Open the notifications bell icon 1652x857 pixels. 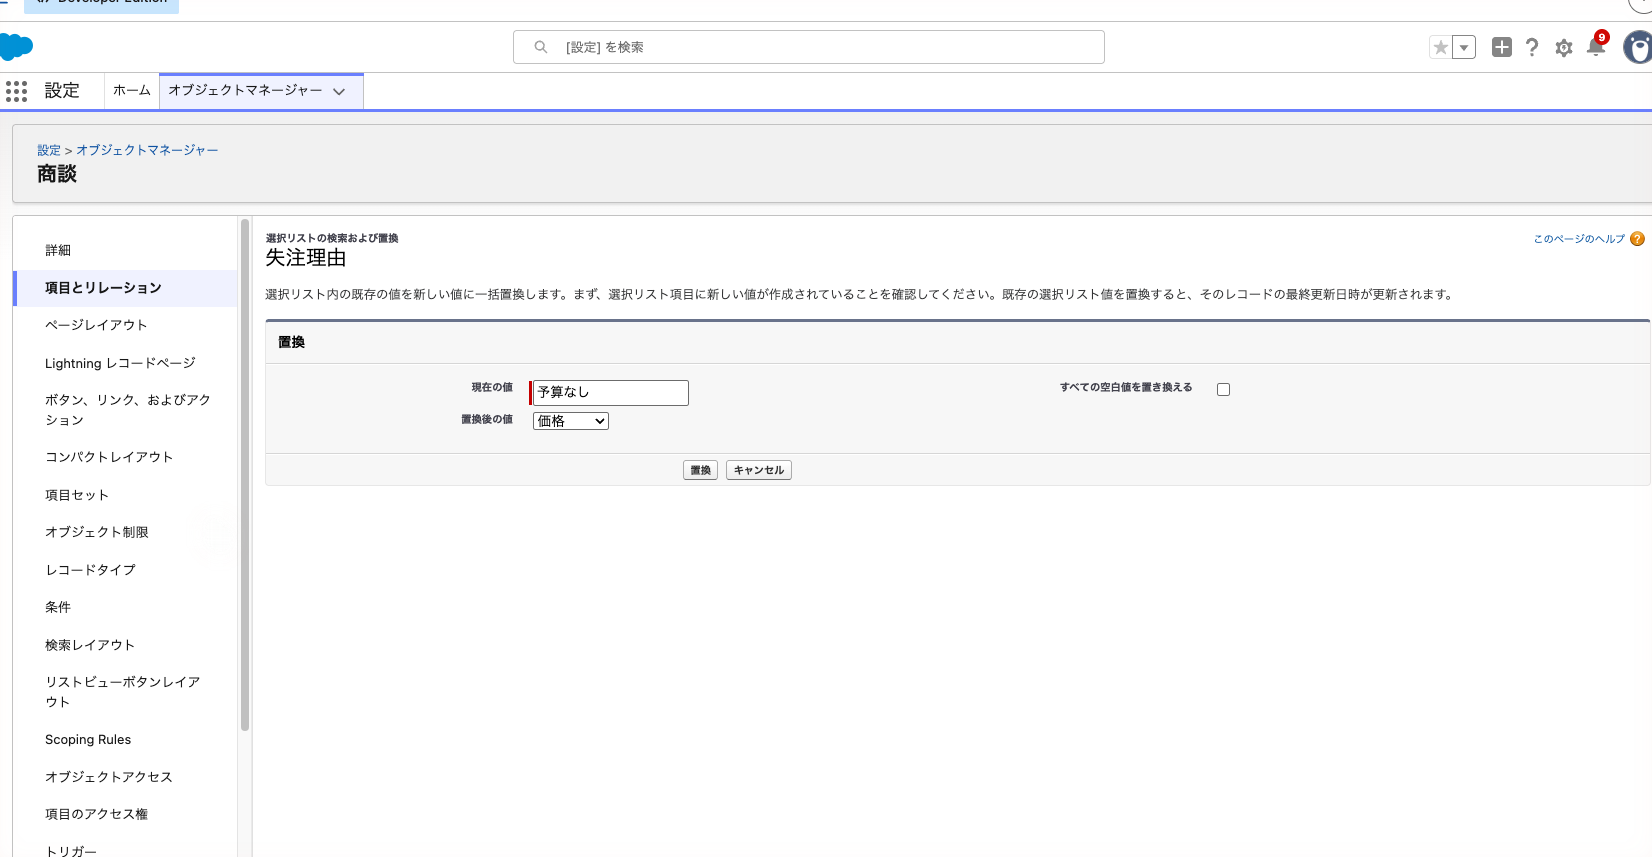click(x=1596, y=47)
